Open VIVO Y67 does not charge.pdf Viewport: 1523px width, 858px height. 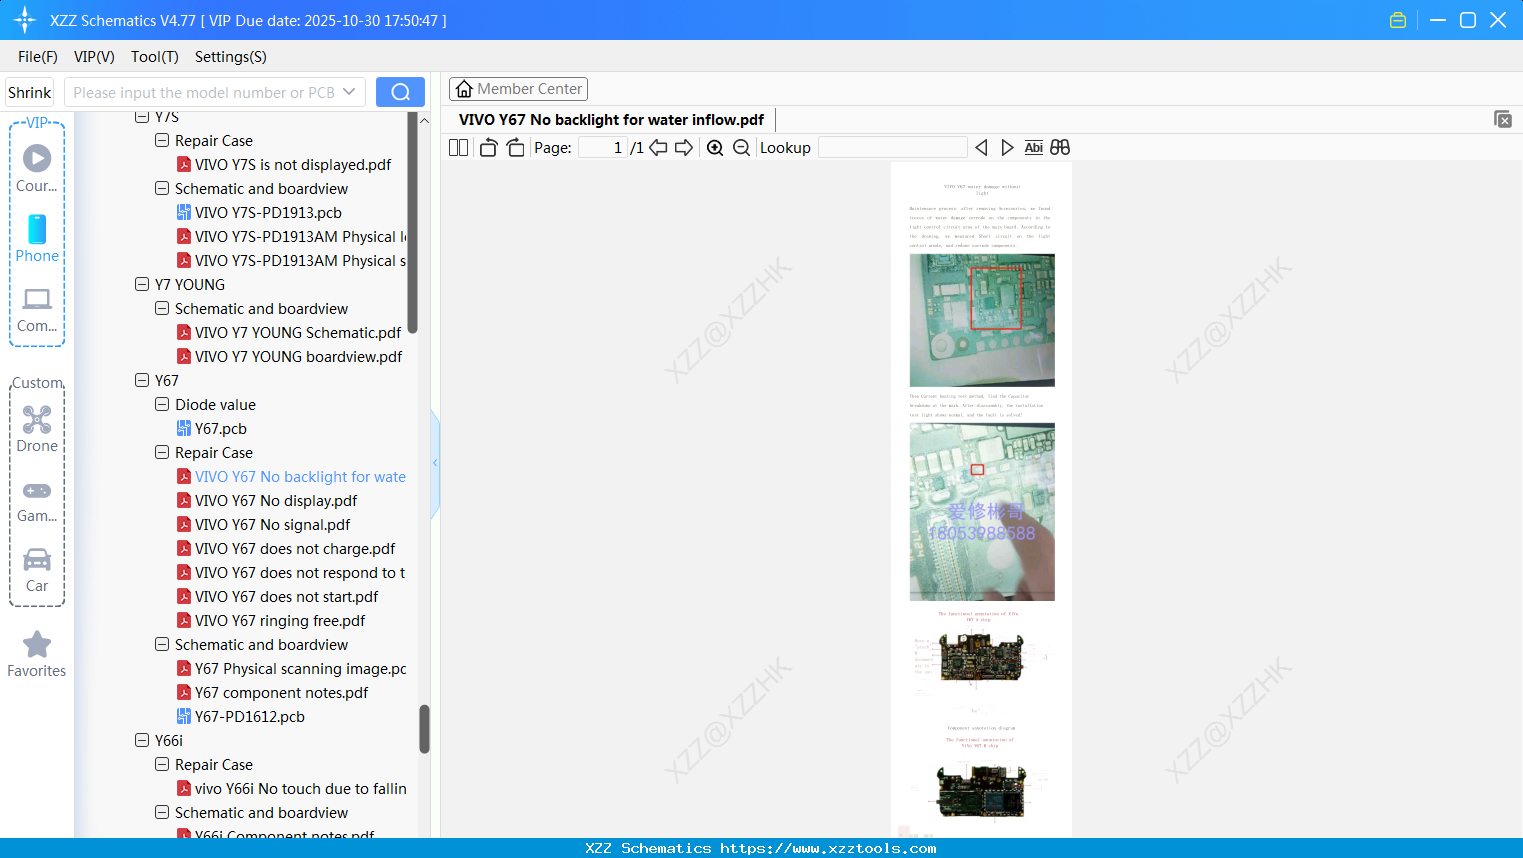295,548
